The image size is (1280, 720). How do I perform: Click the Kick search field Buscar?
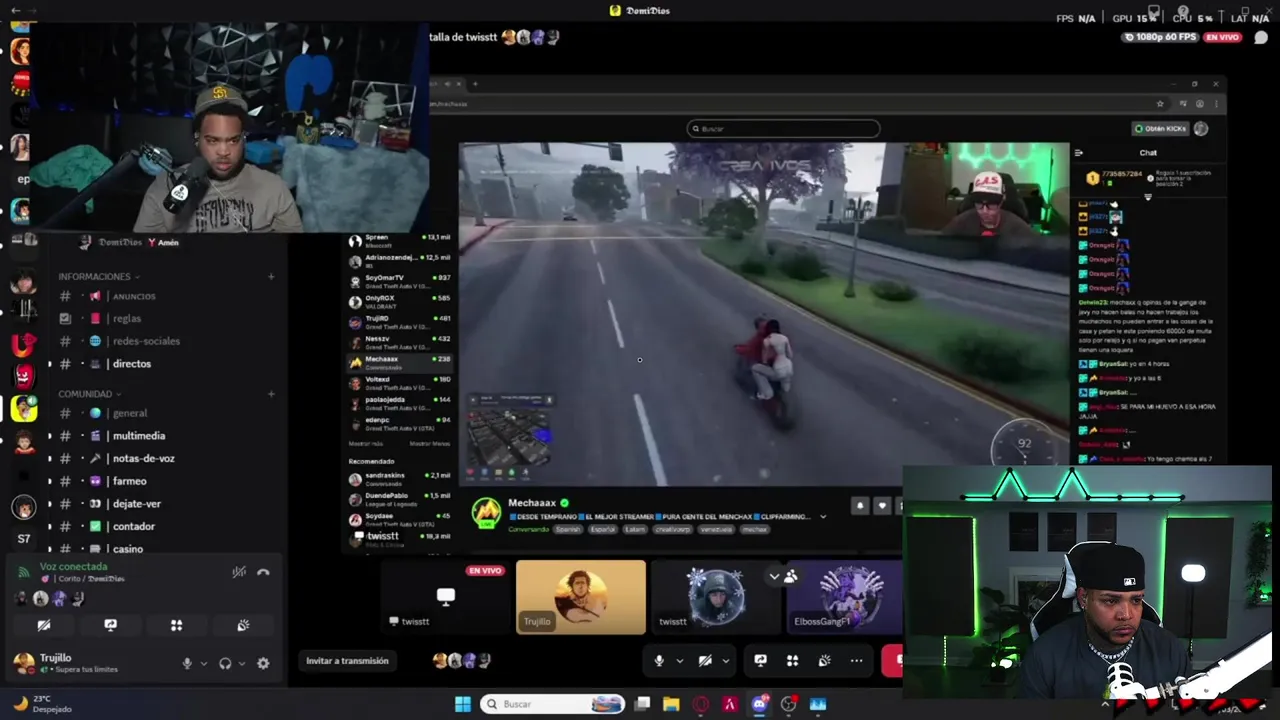(783, 128)
